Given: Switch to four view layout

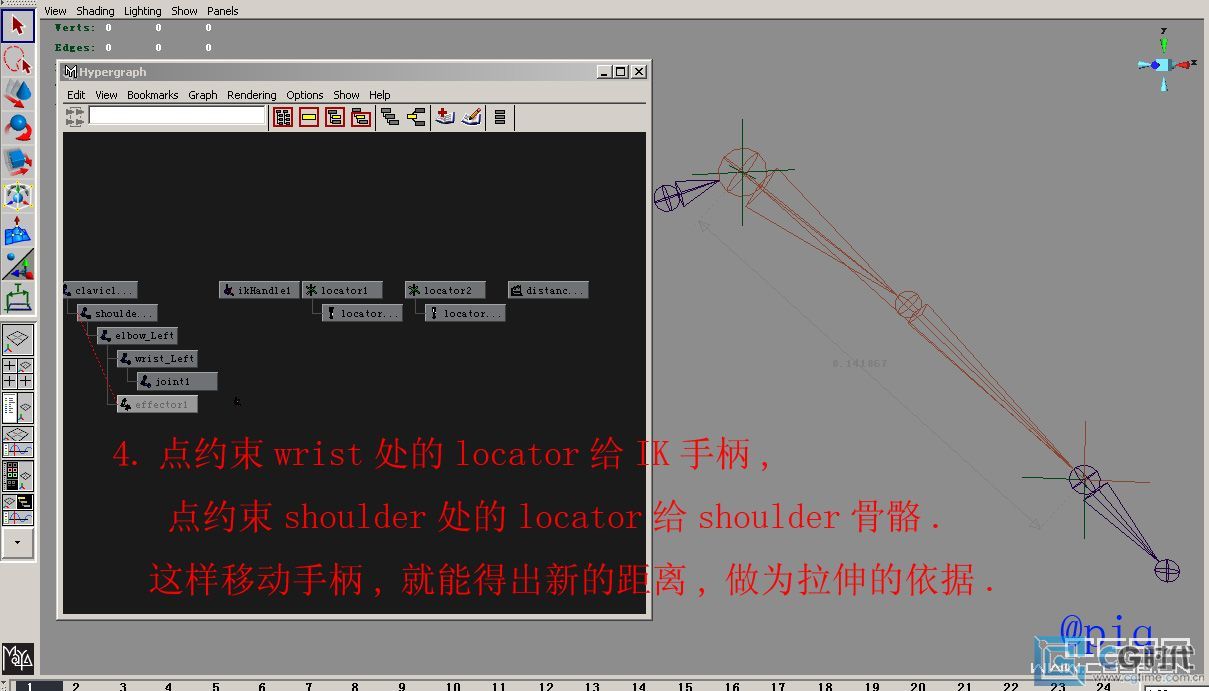Looking at the screenshot, I should (x=18, y=374).
